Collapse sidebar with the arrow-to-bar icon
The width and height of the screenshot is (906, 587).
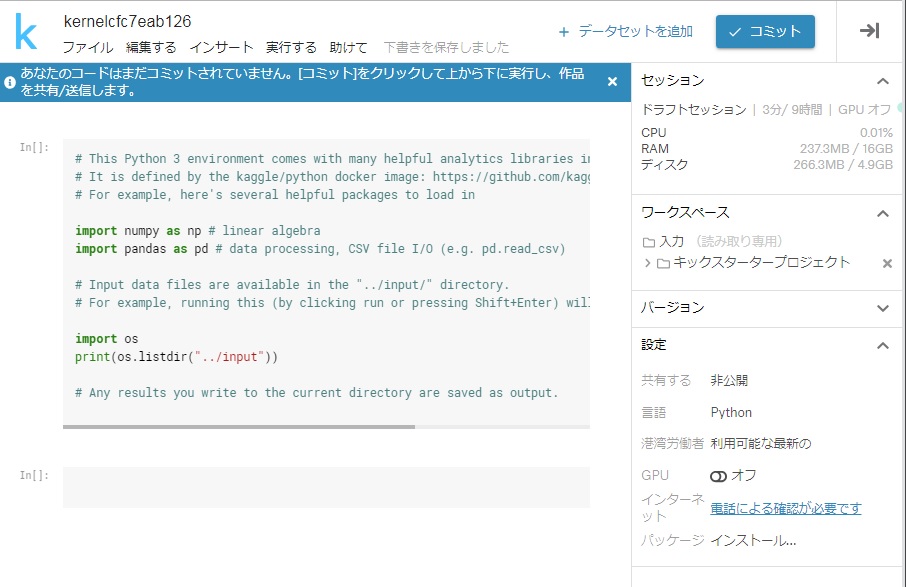click(x=870, y=31)
